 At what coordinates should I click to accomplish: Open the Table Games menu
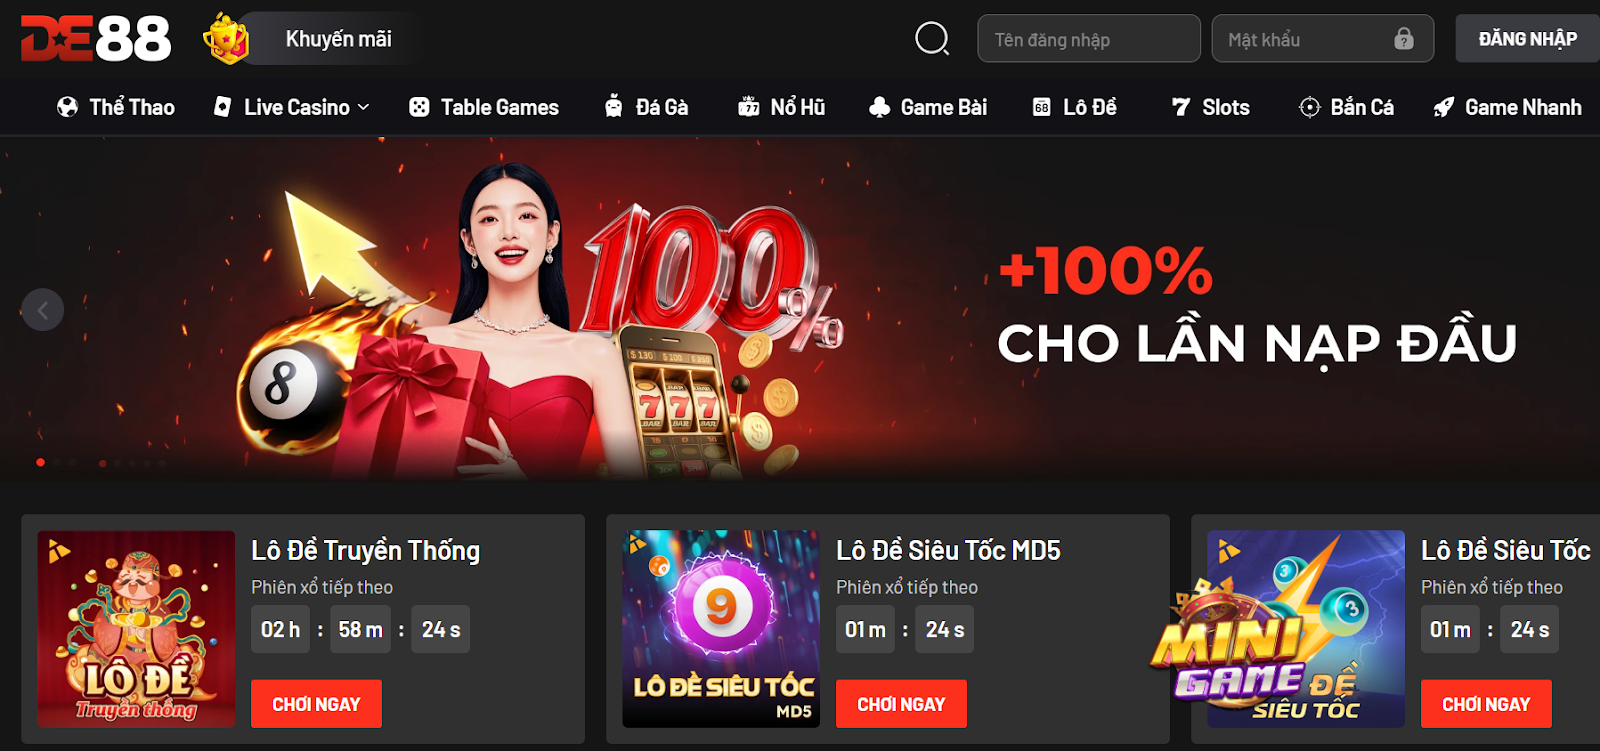coord(484,107)
